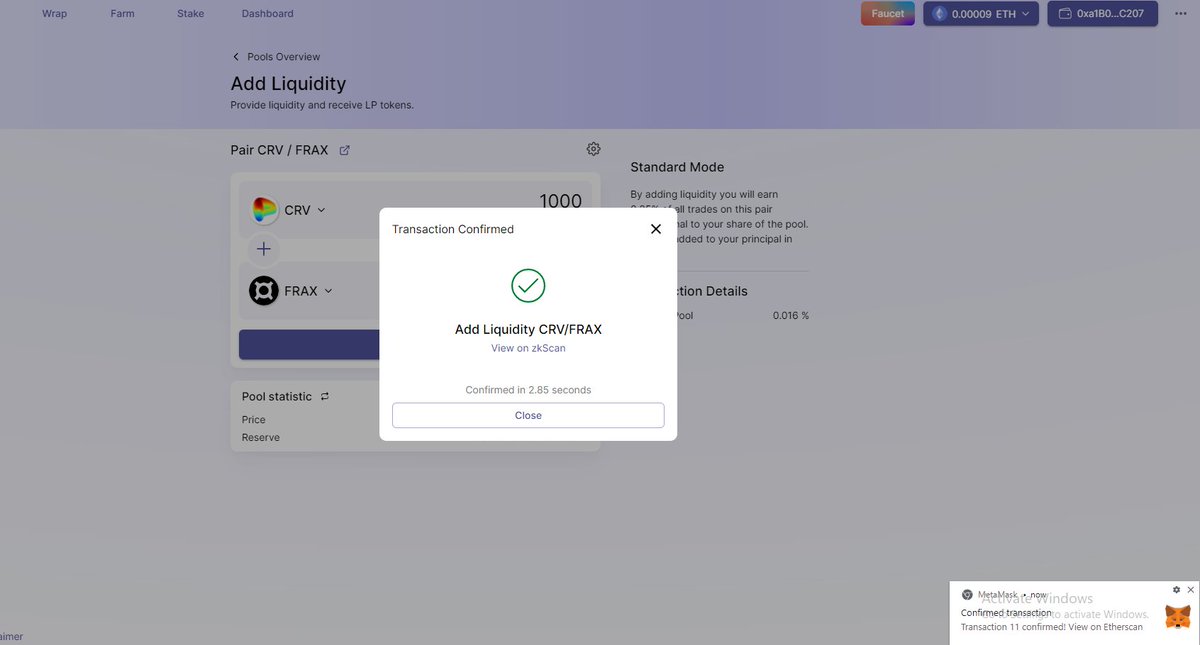
Task: Switch to the Dashboard page
Action: click(x=268, y=14)
